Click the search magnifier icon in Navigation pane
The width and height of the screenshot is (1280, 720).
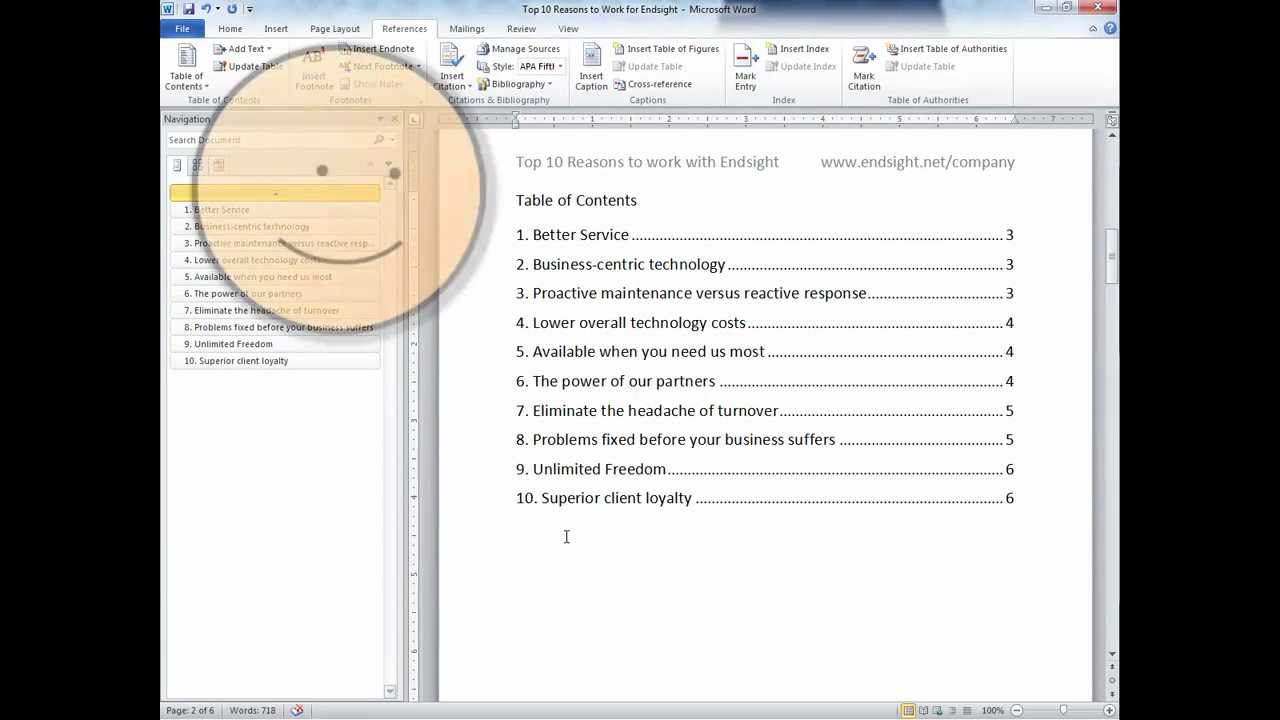point(379,140)
